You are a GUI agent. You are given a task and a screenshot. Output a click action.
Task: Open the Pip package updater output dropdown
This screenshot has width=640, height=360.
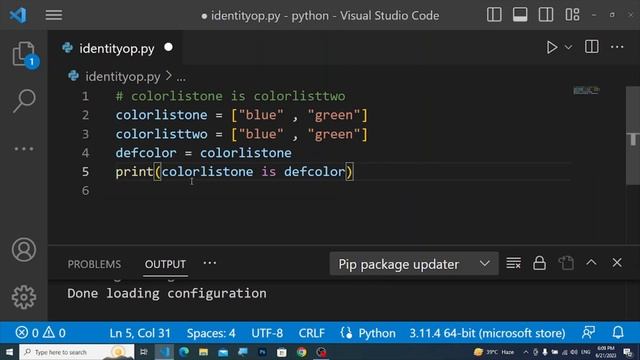(414, 264)
